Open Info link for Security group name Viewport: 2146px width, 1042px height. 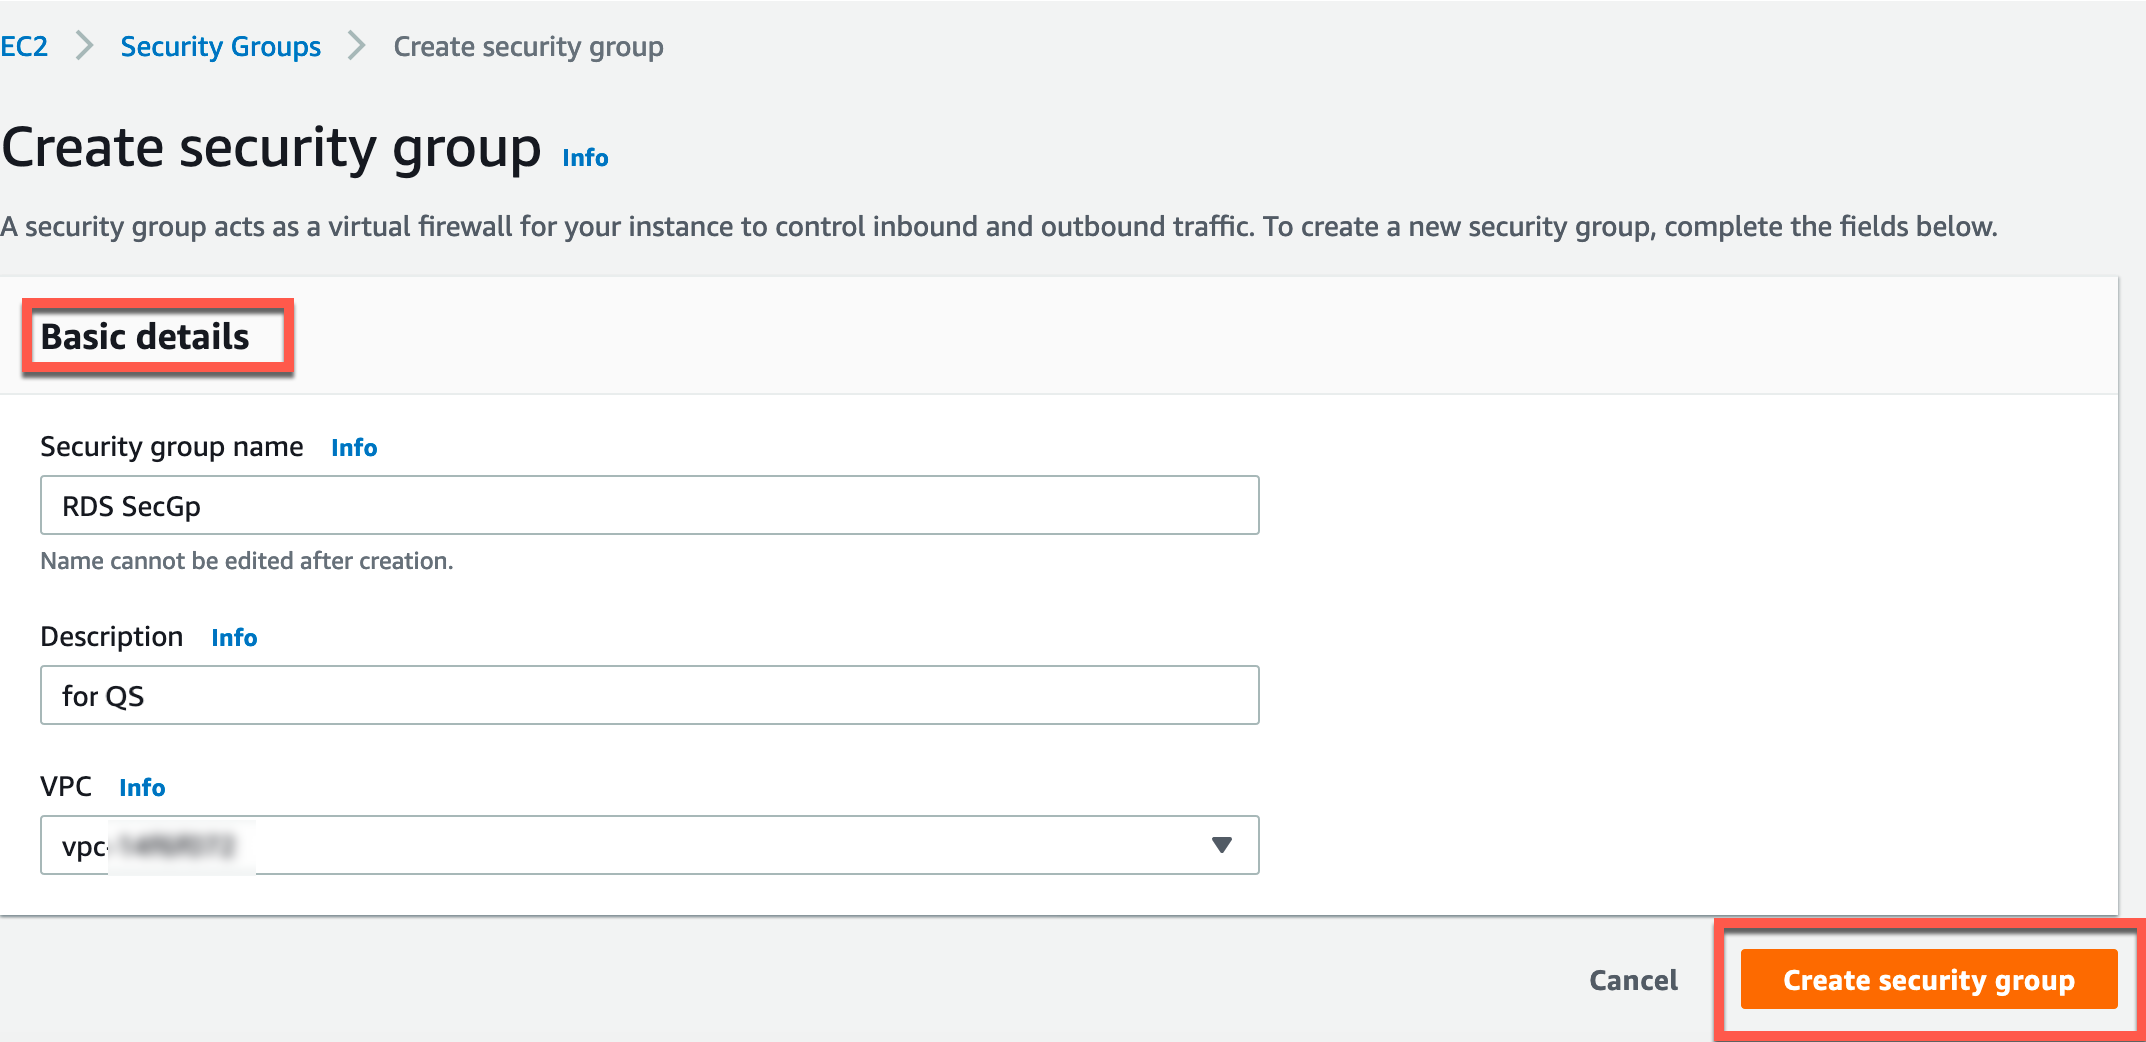coord(354,448)
